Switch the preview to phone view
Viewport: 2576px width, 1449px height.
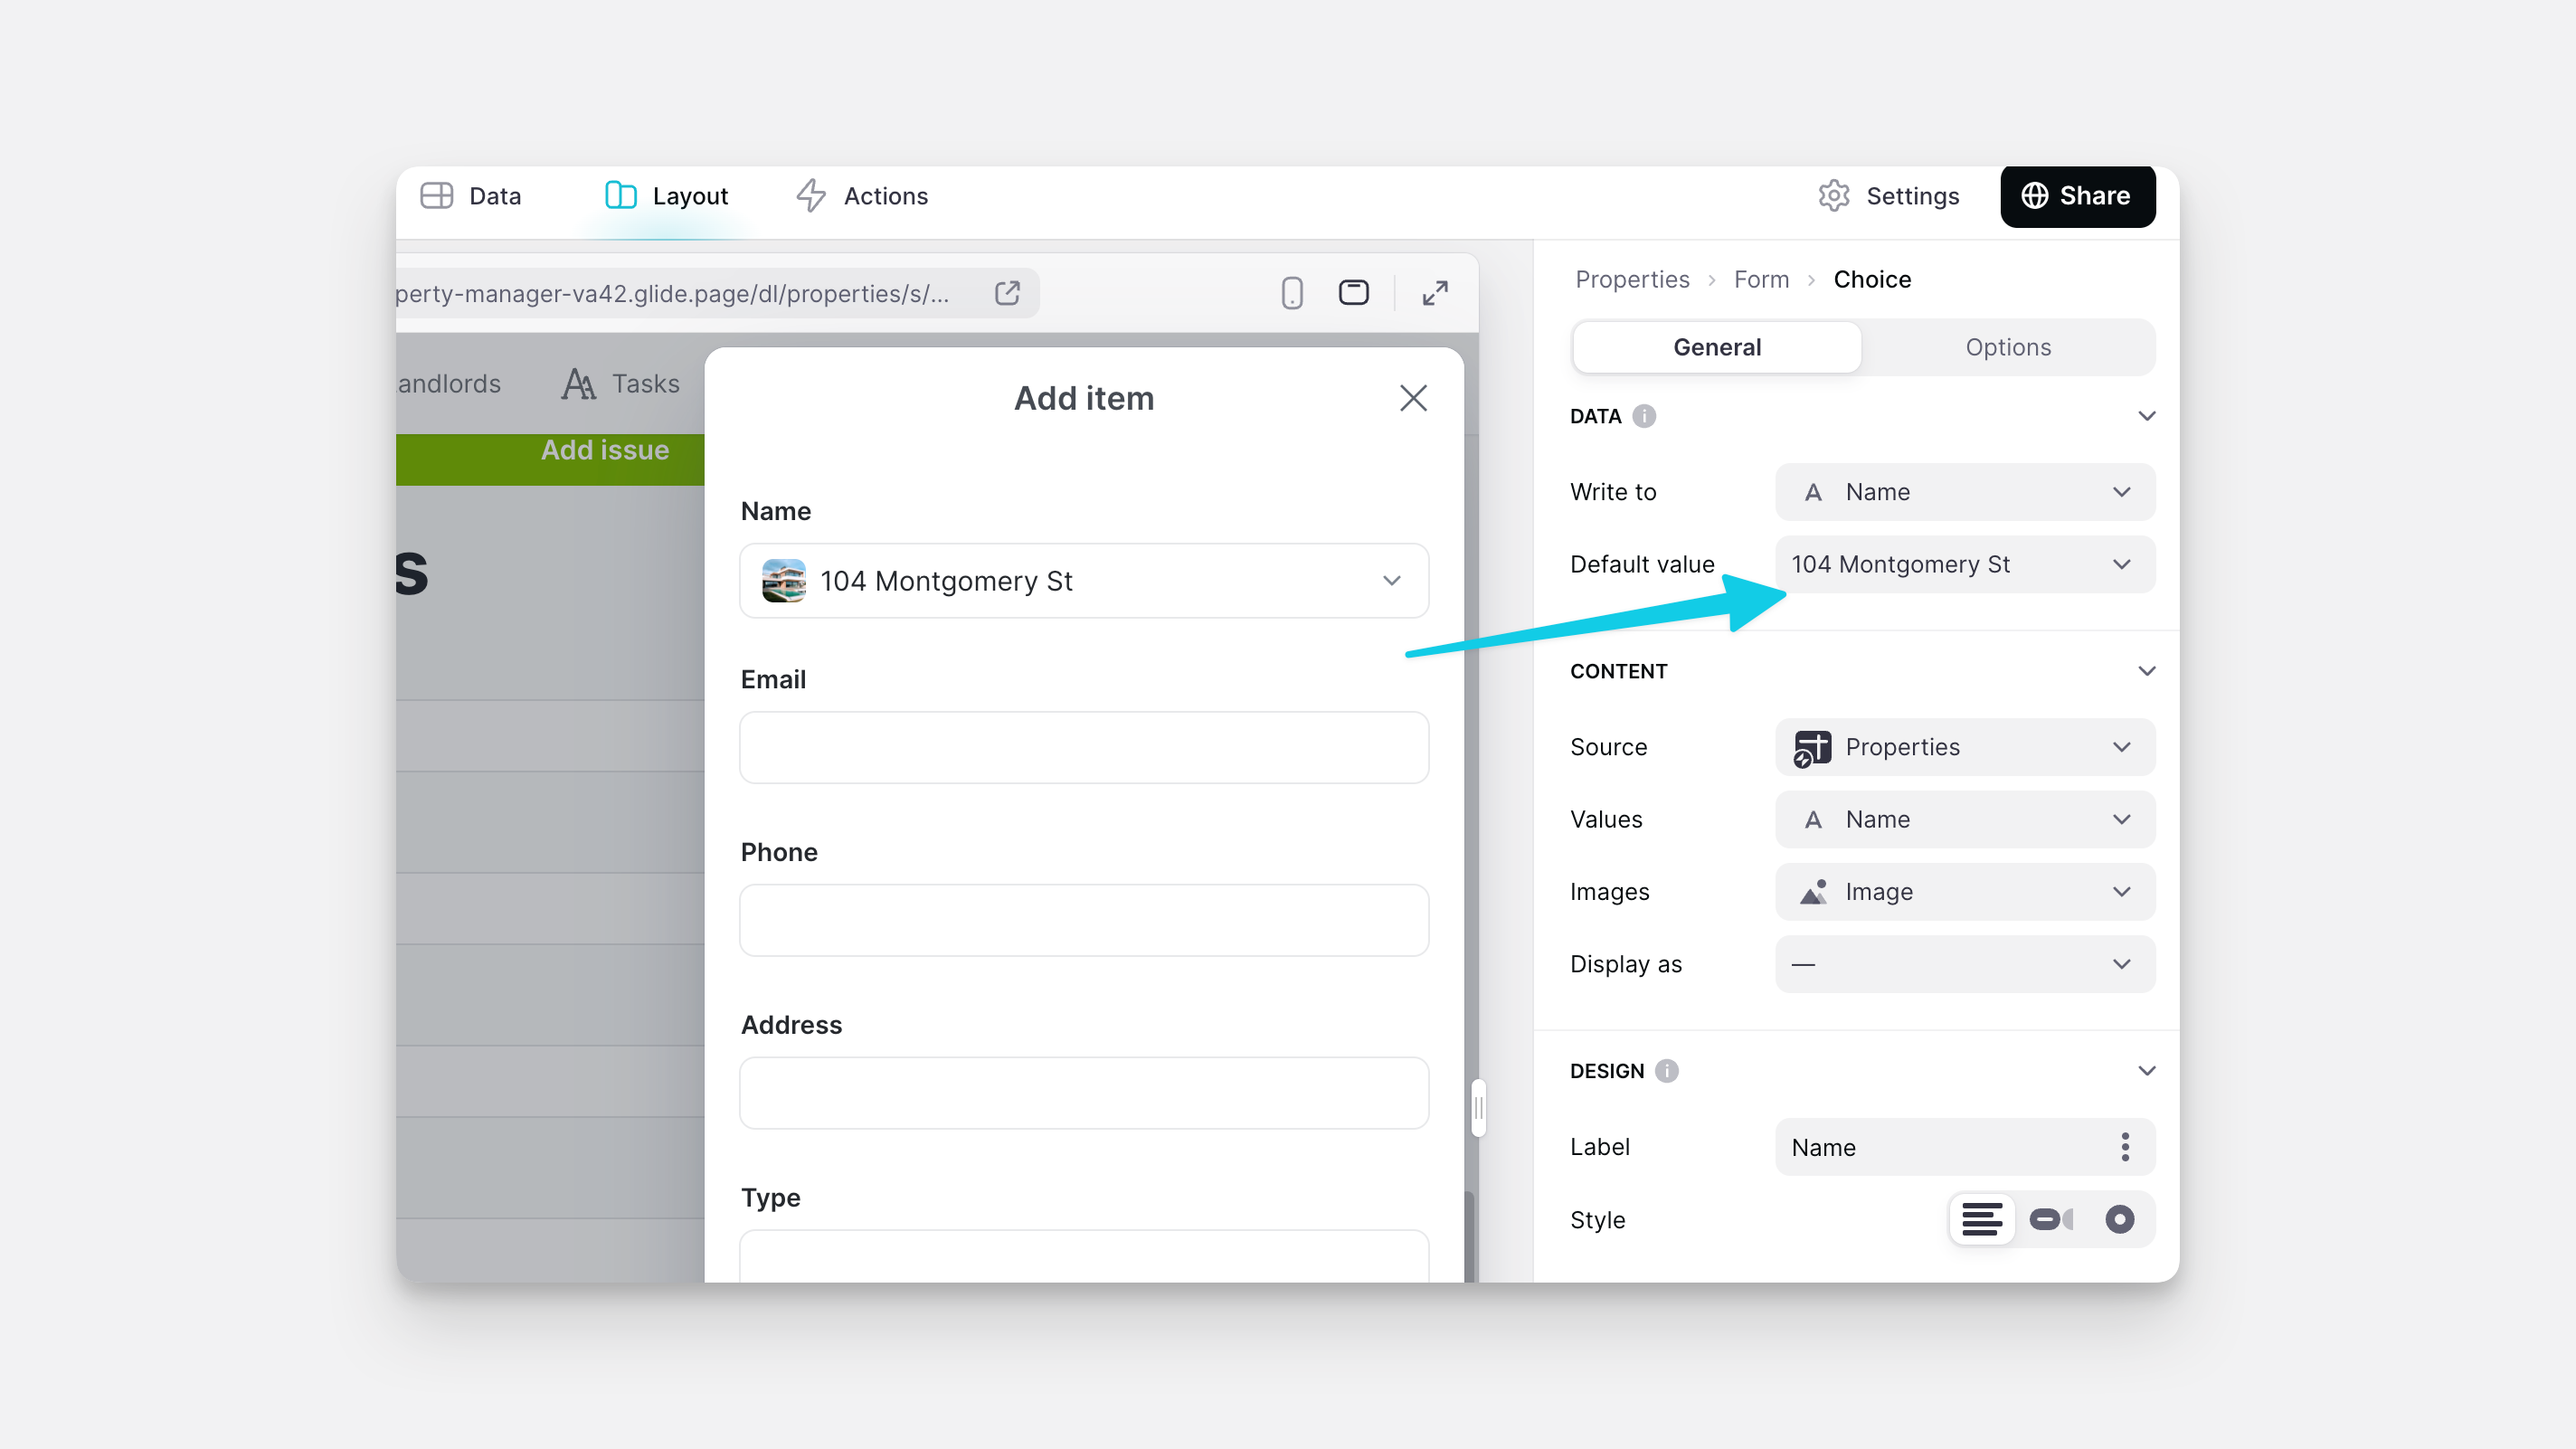coord(1291,292)
